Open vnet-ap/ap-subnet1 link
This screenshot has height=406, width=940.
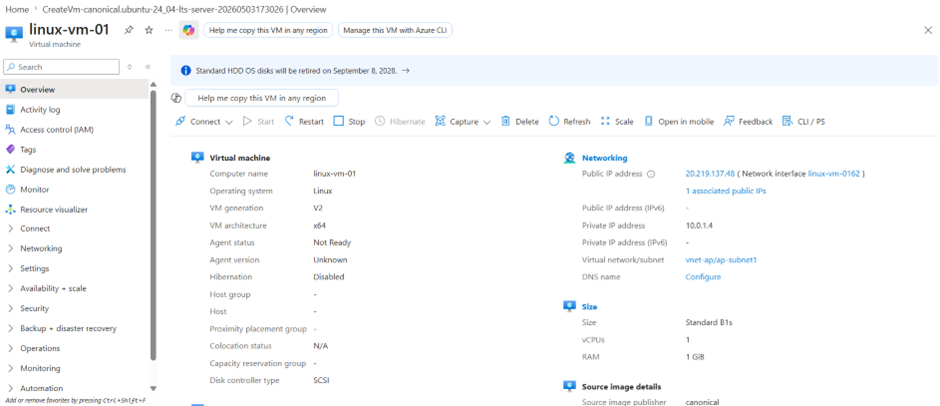pos(721,260)
